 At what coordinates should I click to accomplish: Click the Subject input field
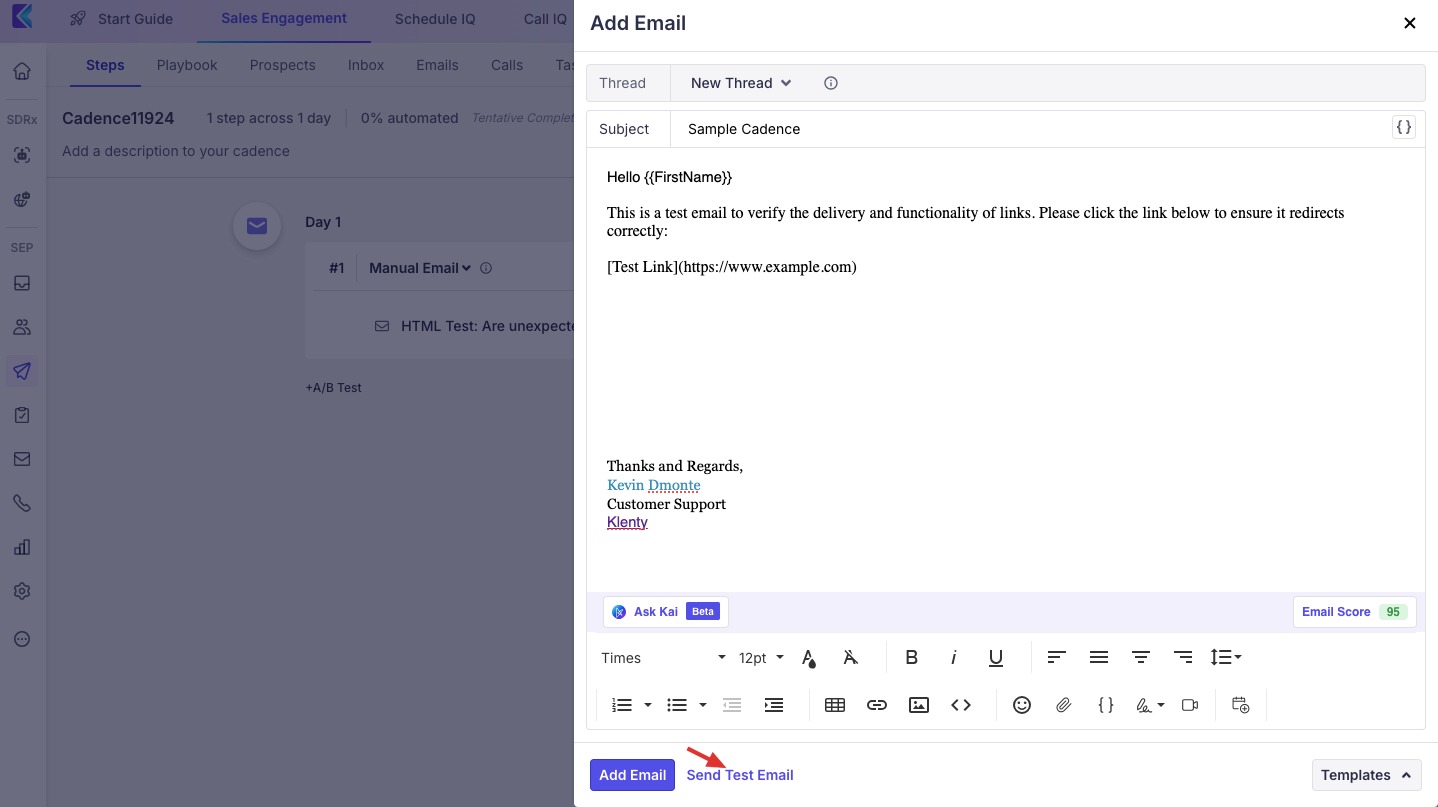[x=1030, y=129]
